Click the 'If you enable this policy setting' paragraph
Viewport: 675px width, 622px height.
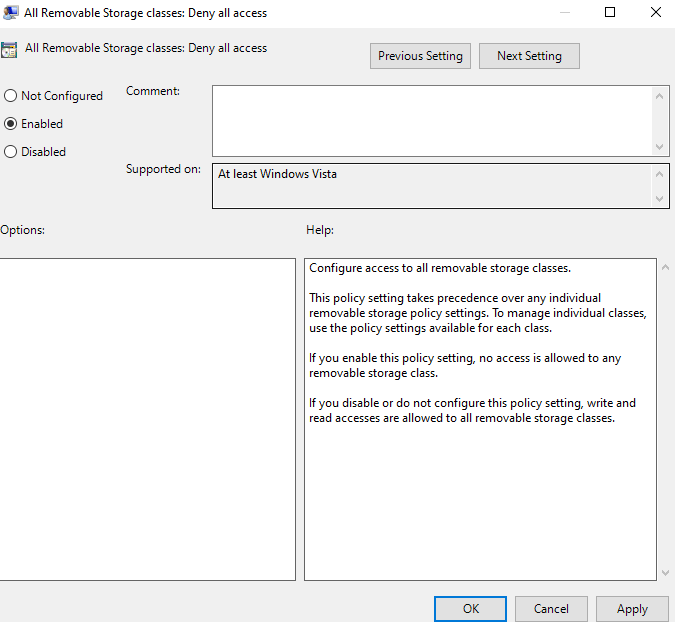465,365
